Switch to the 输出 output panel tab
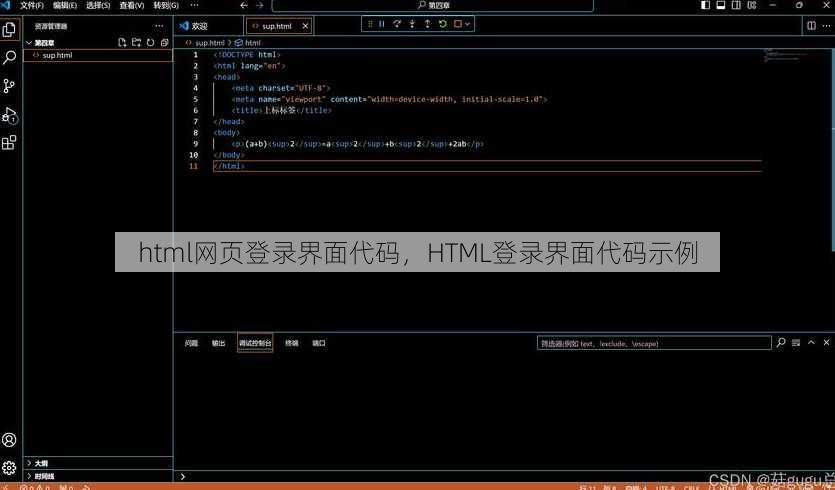This screenshot has height=490, width=835. click(x=218, y=344)
